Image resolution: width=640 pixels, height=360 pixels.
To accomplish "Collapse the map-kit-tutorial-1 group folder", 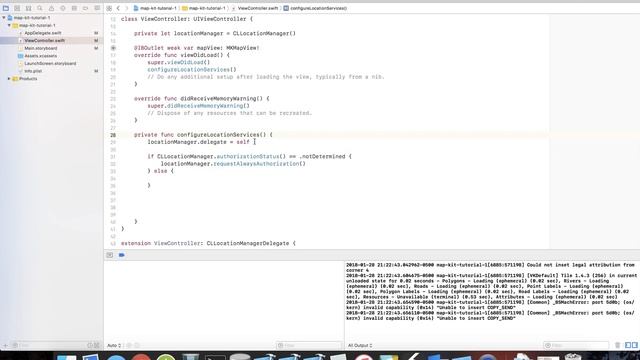I will 9,25.
